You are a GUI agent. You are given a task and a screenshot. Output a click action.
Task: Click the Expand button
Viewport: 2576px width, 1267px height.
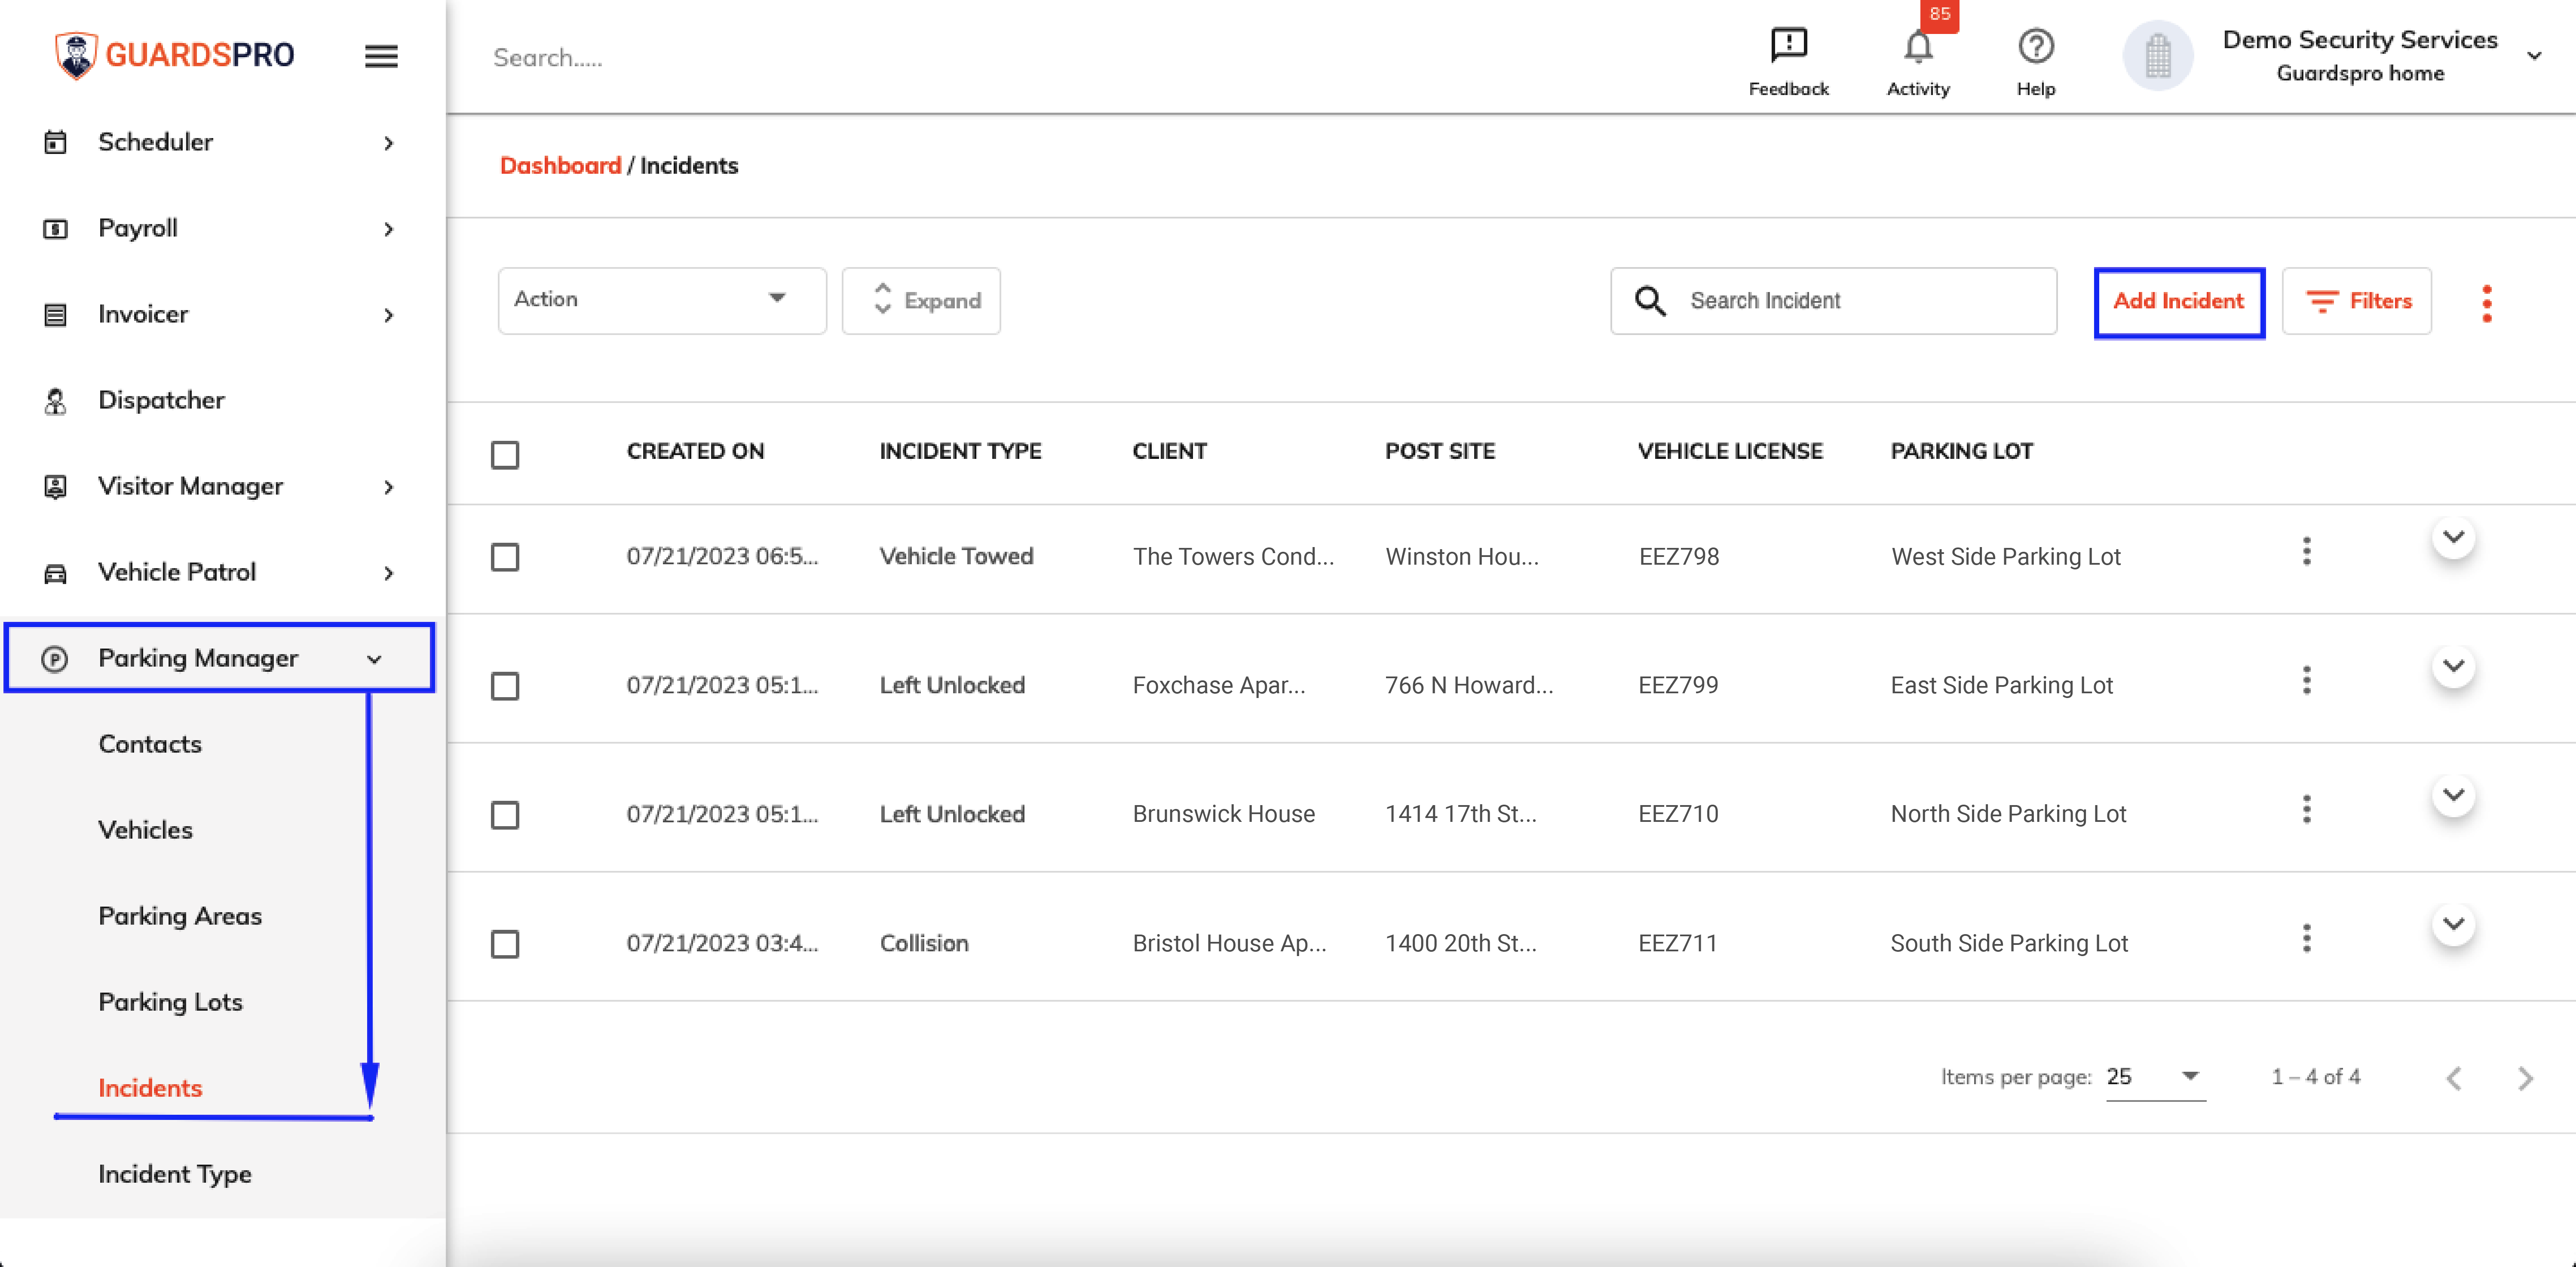pyautogui.click(x=921, y=301)
